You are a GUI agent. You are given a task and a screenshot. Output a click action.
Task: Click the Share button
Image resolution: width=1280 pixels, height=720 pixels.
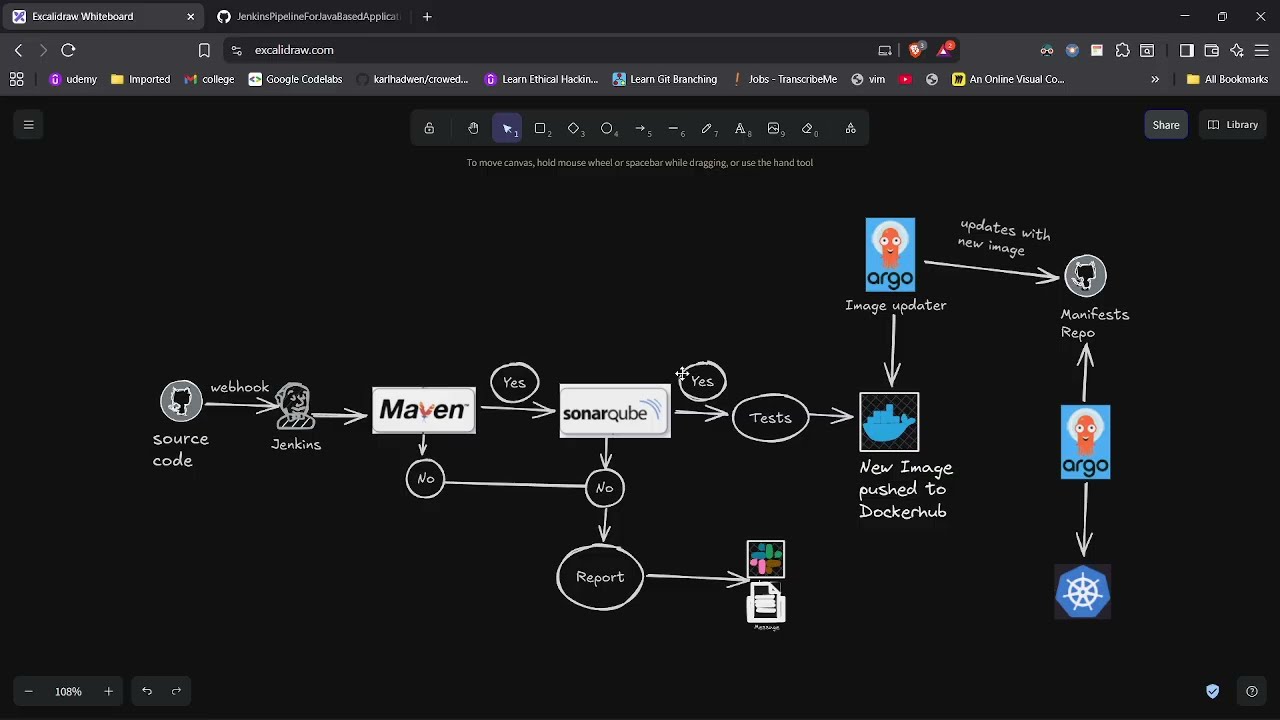1166,125
